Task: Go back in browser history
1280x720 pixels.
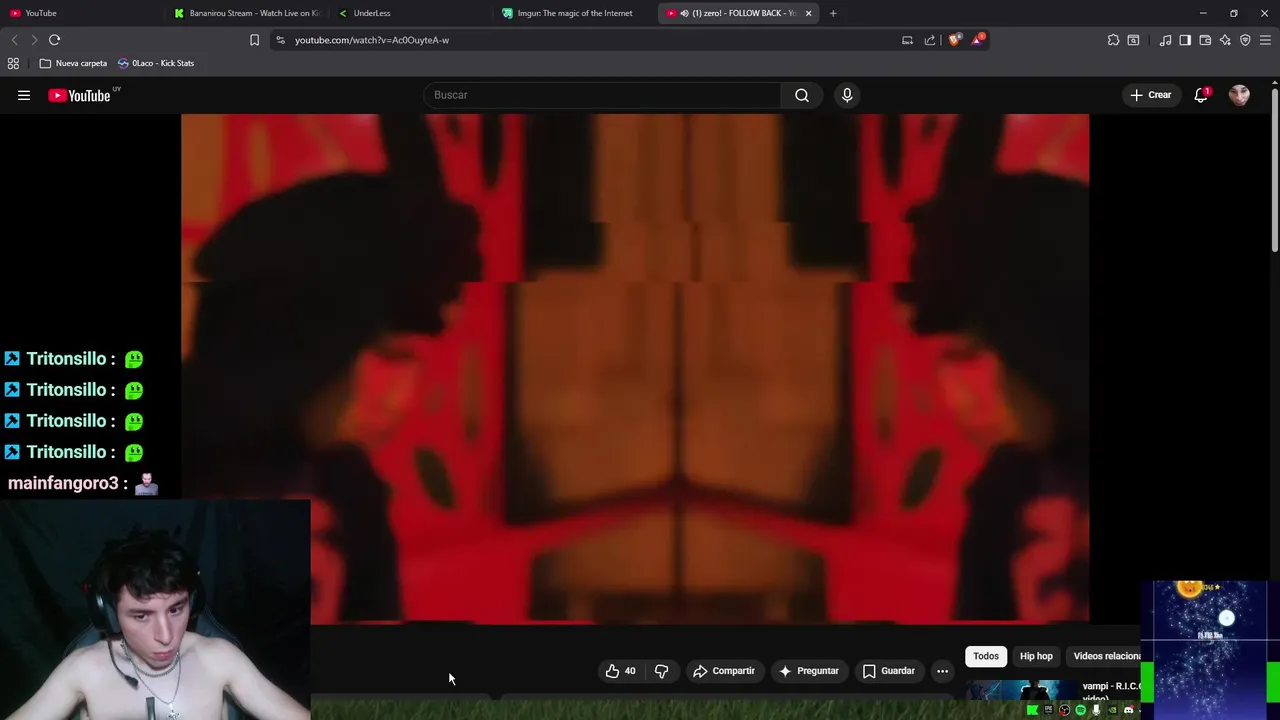Action: (14, 40)
